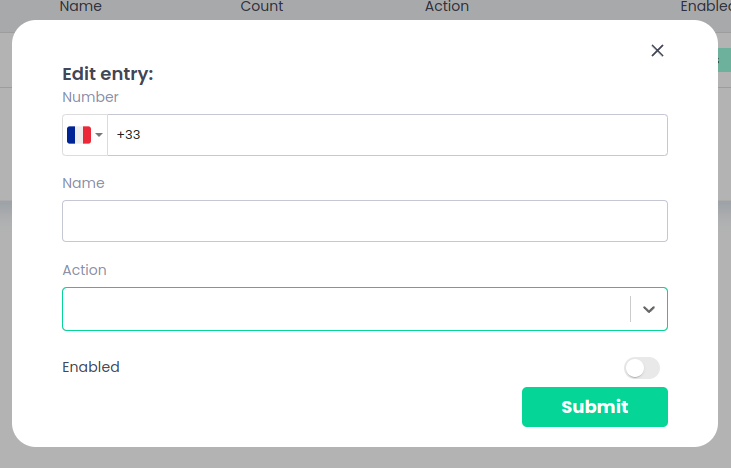Click the Edit entry heading
731x468 pixels.
click(x=107, y=74)
